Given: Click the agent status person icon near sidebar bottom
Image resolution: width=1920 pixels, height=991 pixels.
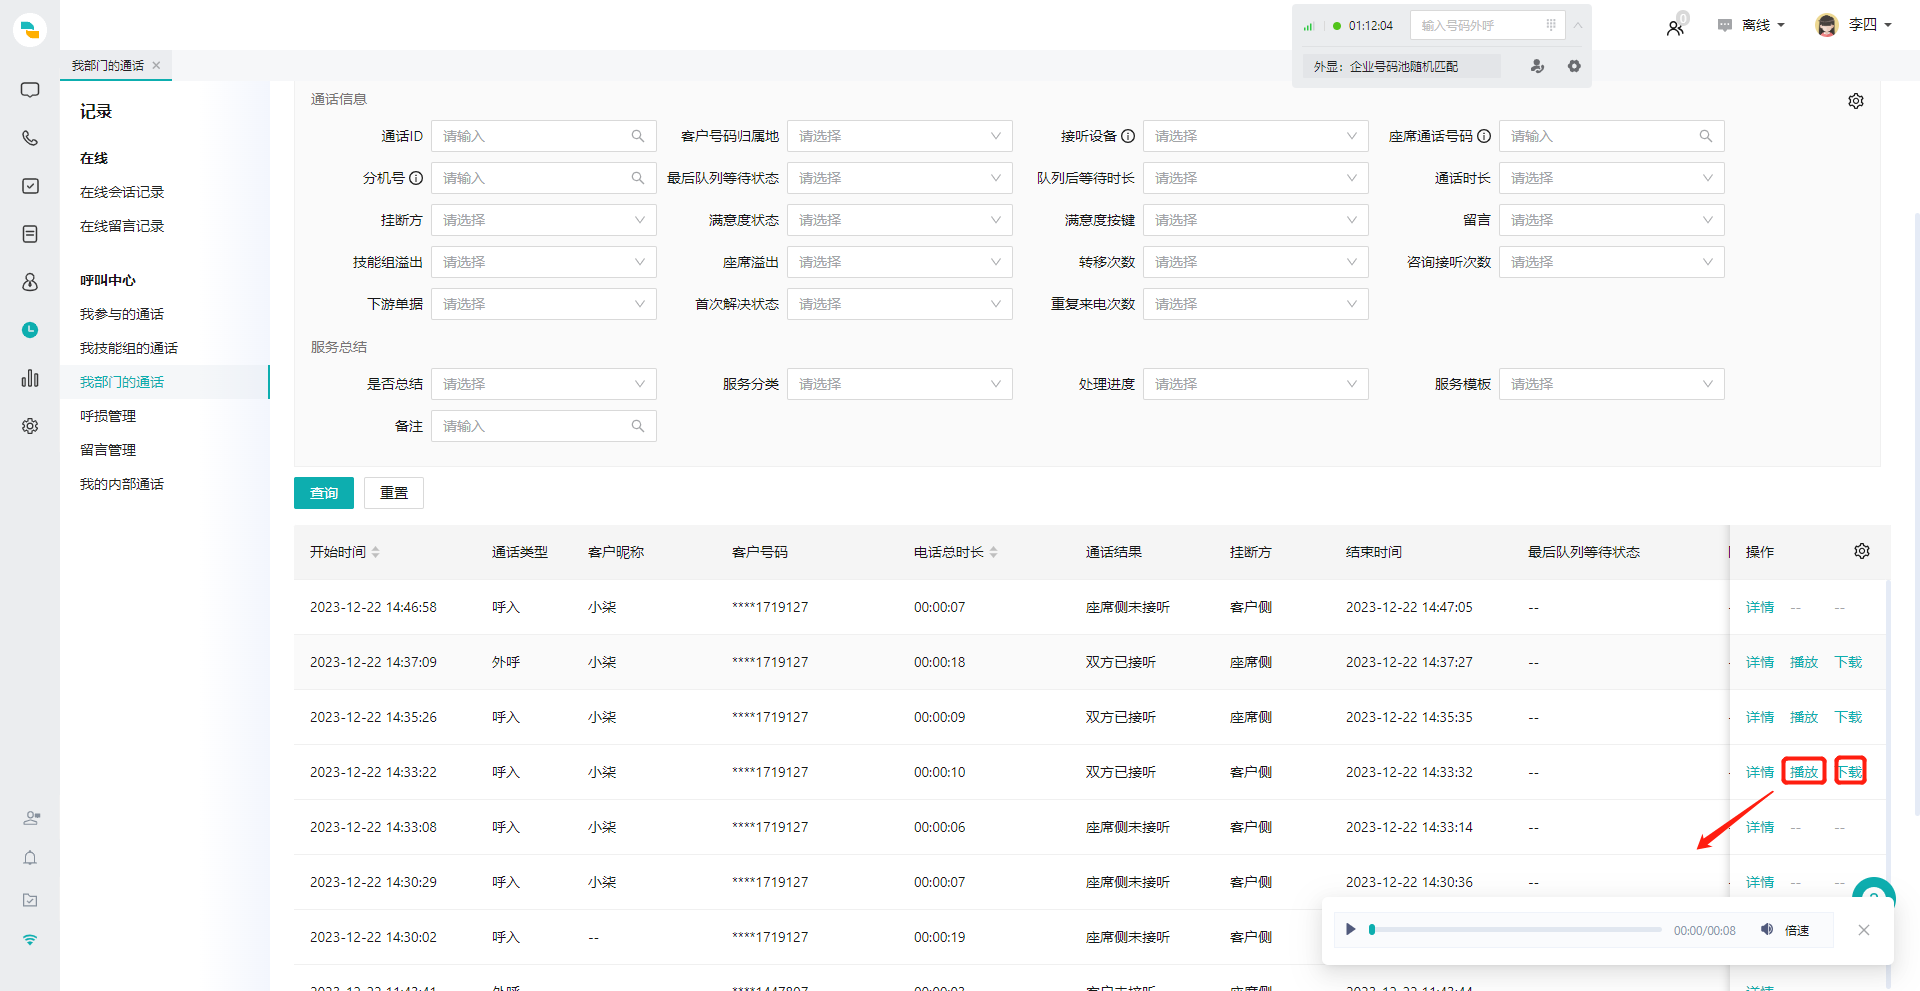Looking at the screenshot, I should pyautogui.click(x=31, y=818).
